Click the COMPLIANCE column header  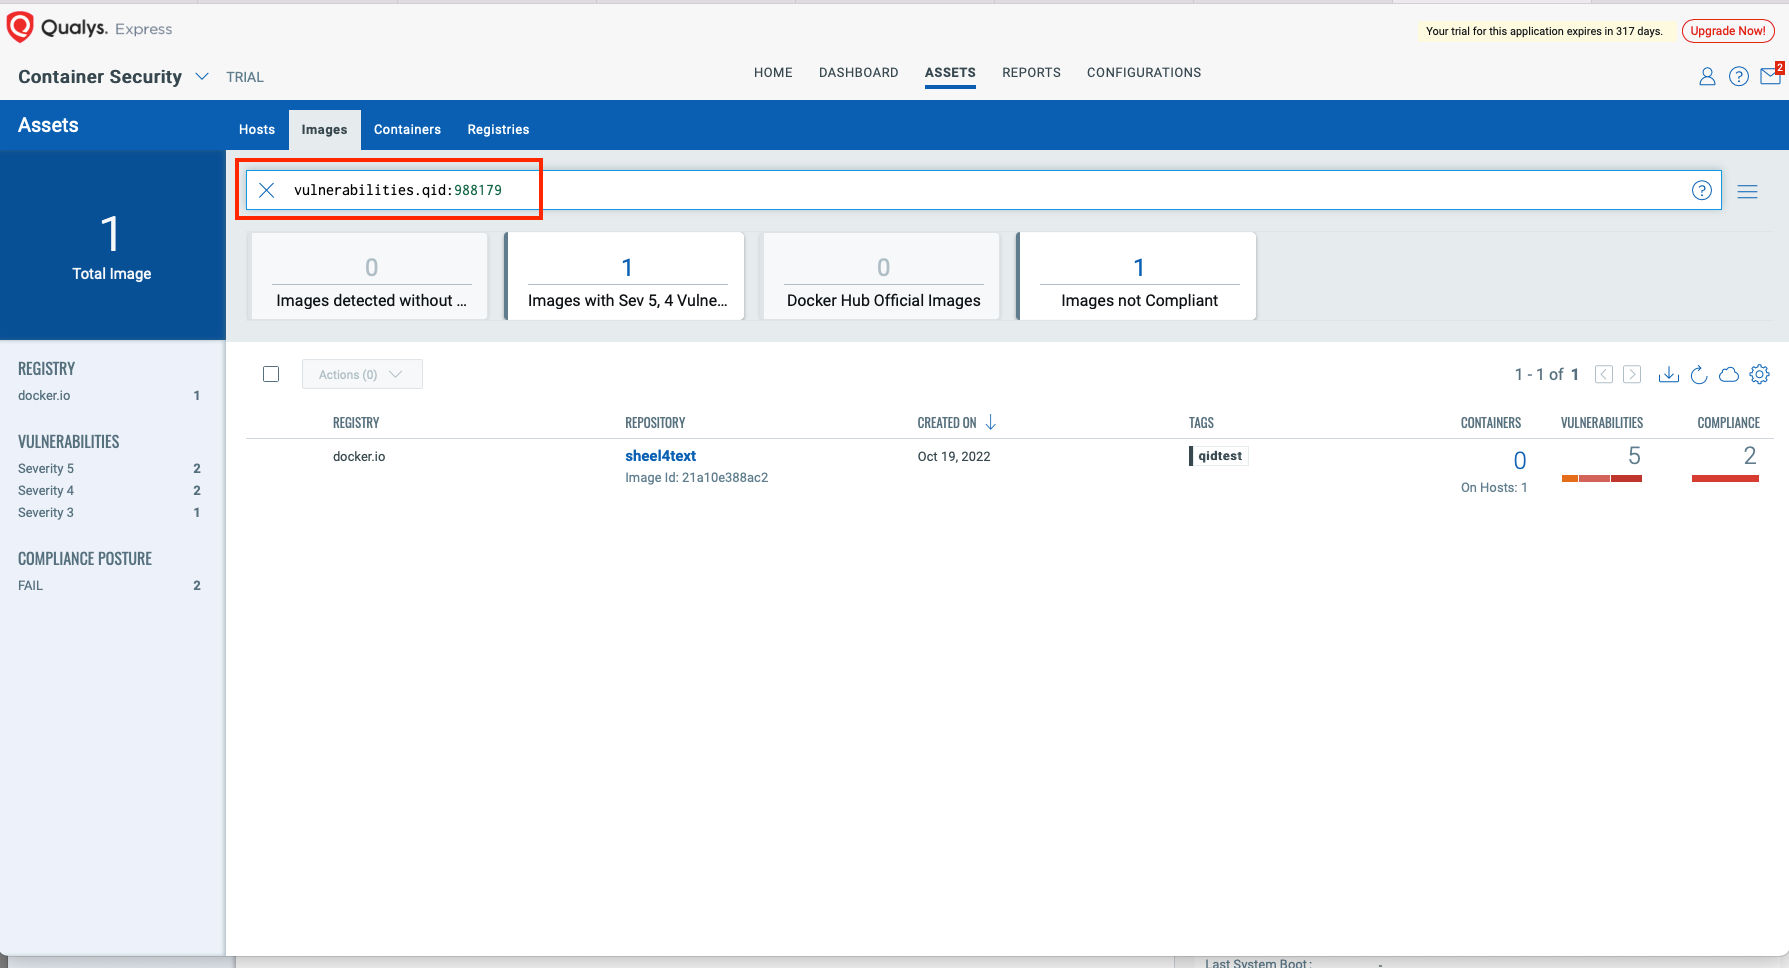(x=1728, y=423)
